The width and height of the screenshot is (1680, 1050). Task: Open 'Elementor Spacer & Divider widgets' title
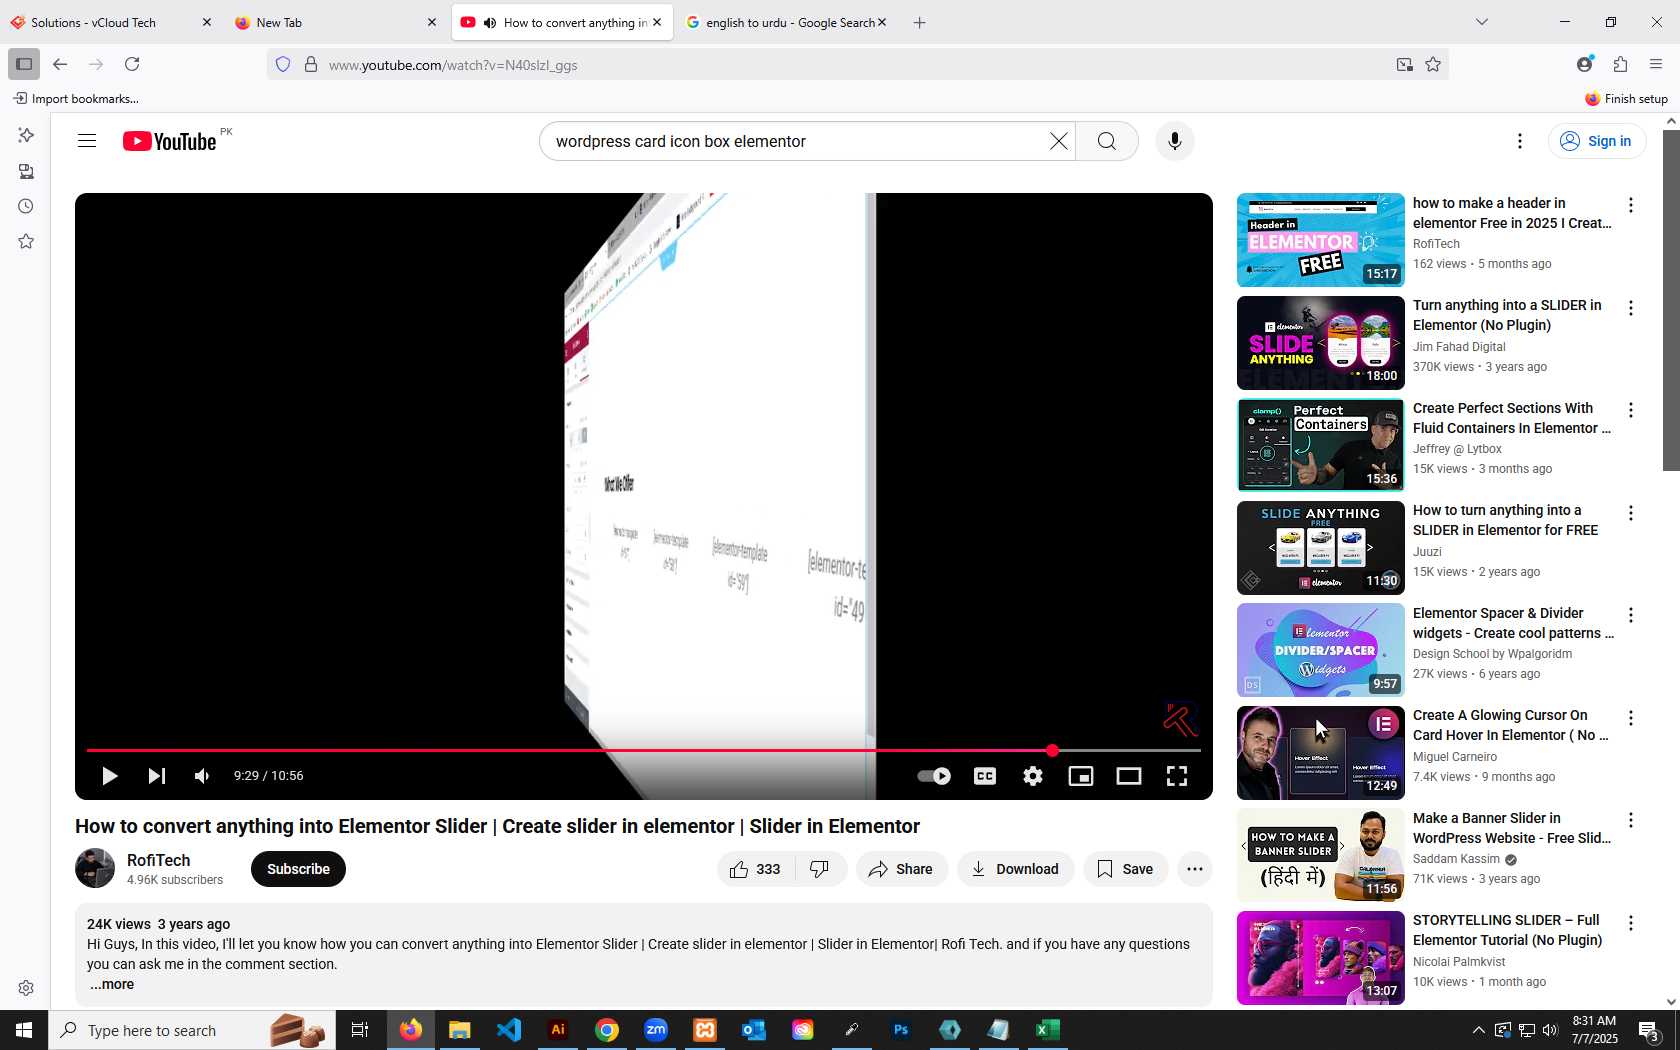1513,623
